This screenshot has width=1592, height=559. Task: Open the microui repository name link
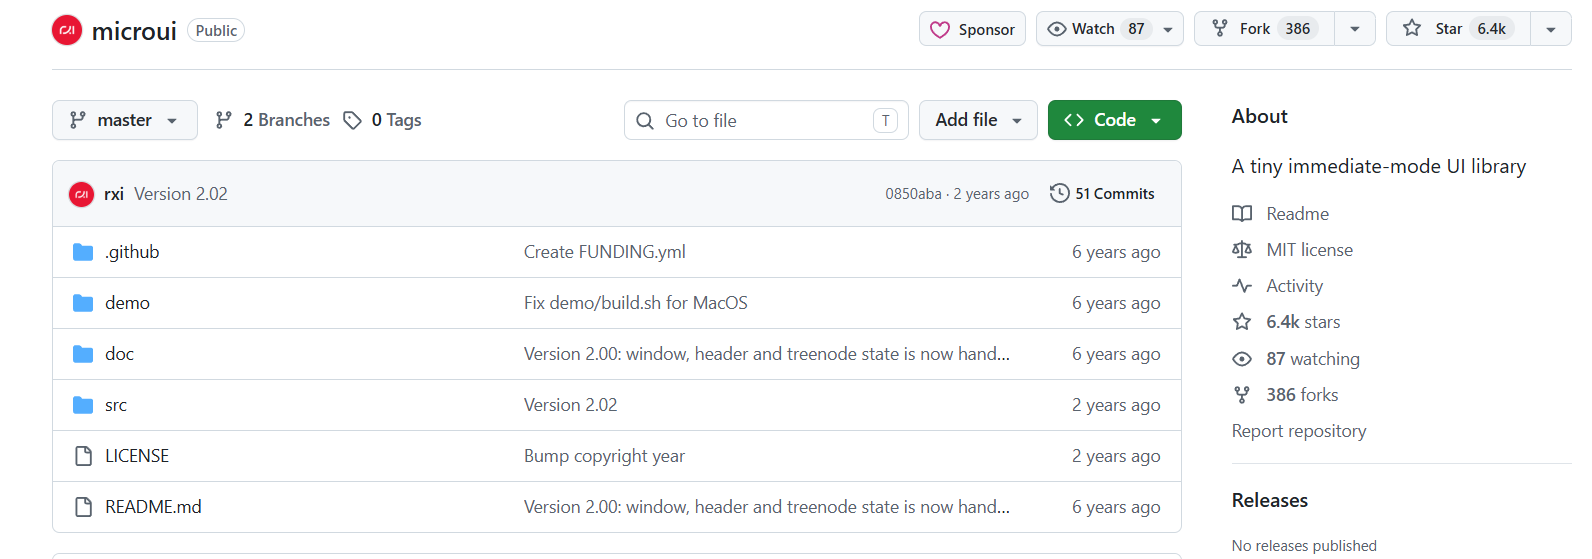[134, 31]
